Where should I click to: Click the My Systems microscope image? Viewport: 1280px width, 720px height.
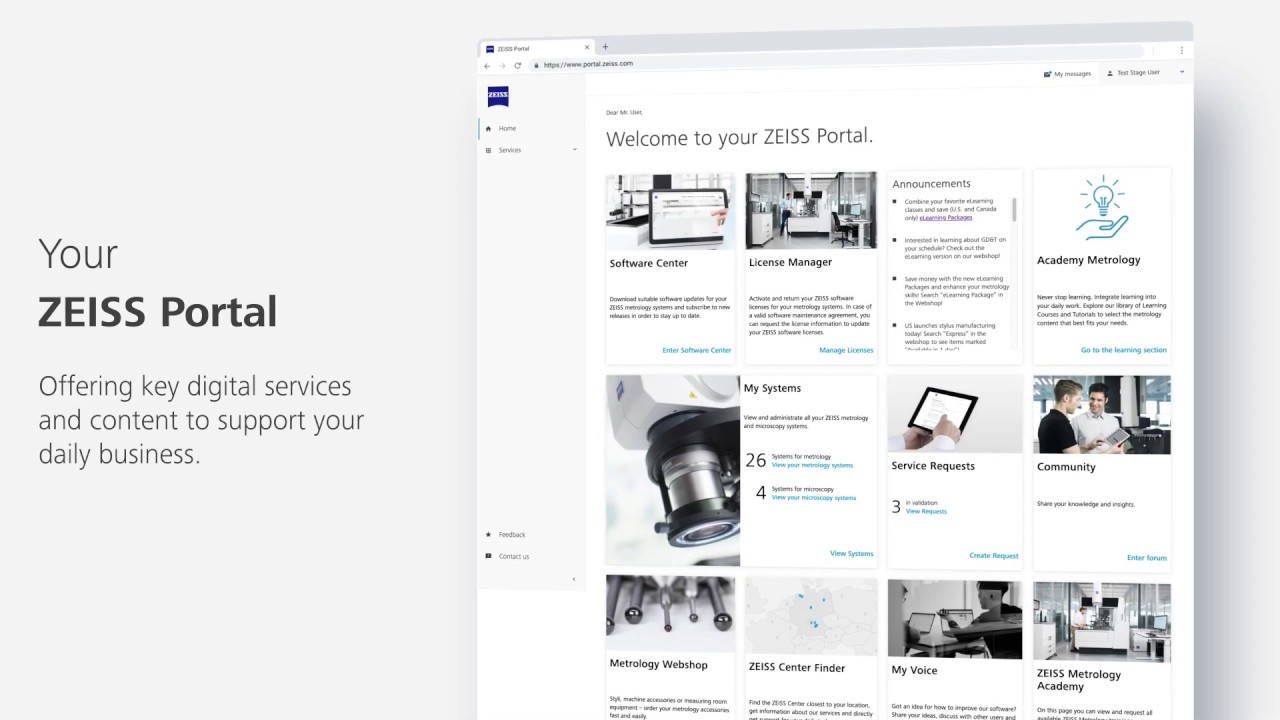(x=673, y=470)
